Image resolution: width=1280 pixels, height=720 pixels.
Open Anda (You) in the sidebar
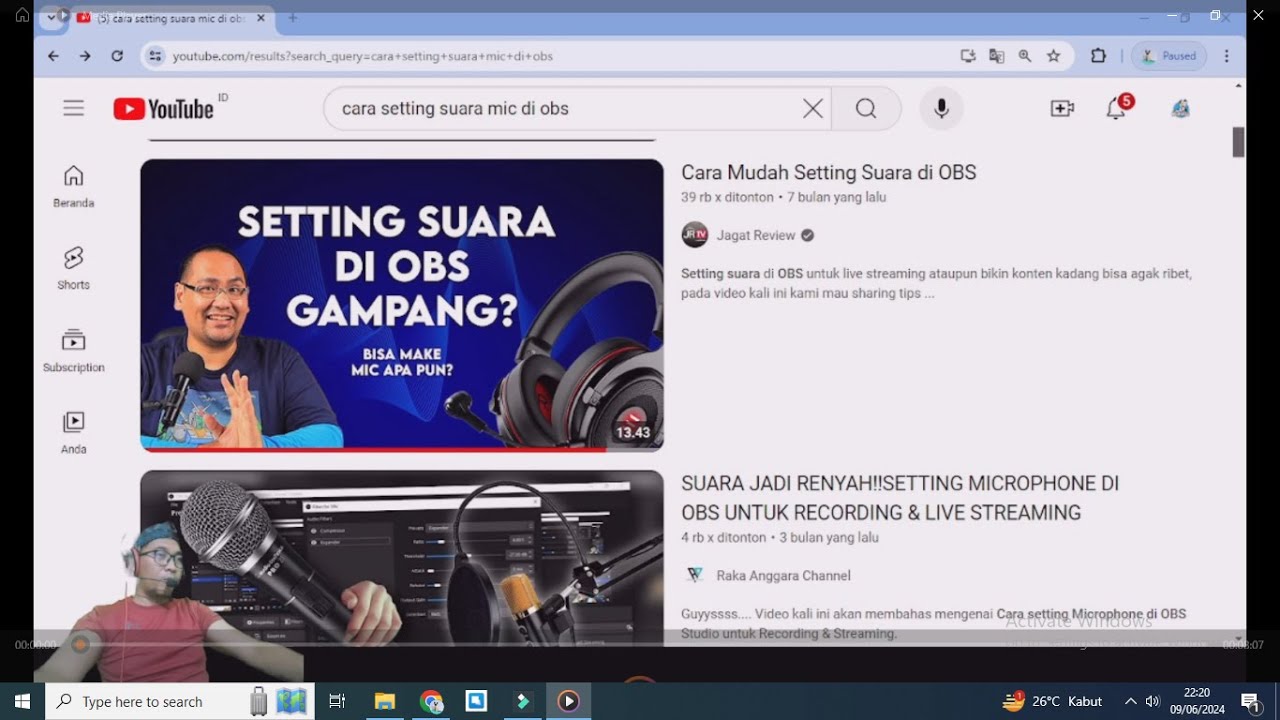point(73,432)
